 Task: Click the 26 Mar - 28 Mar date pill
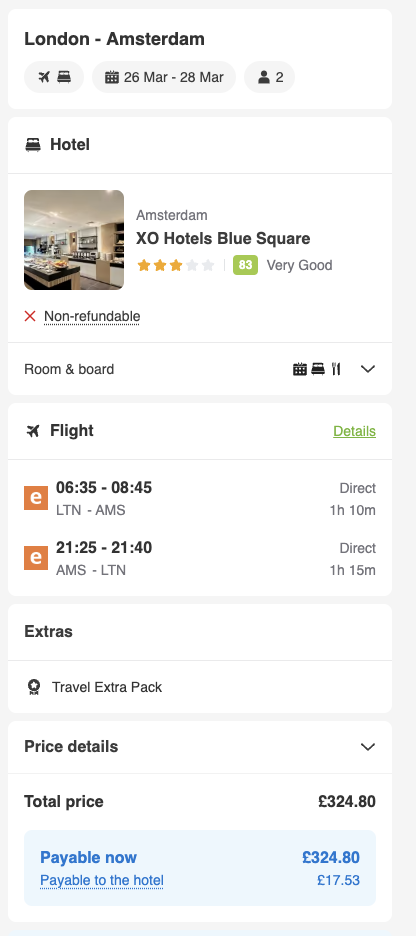(164, 77)
